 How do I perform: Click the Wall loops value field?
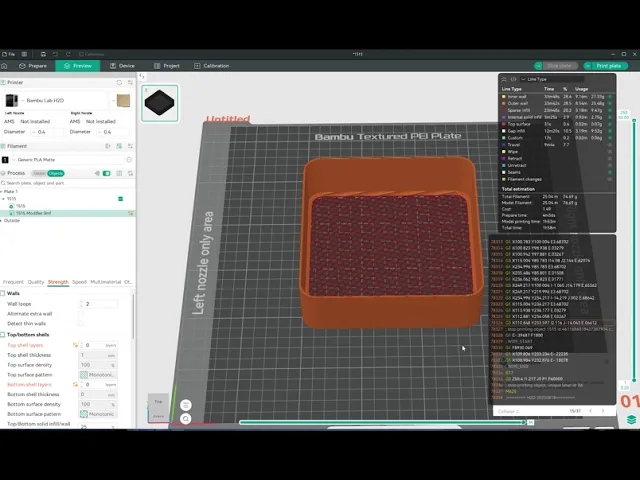(98, 304)
